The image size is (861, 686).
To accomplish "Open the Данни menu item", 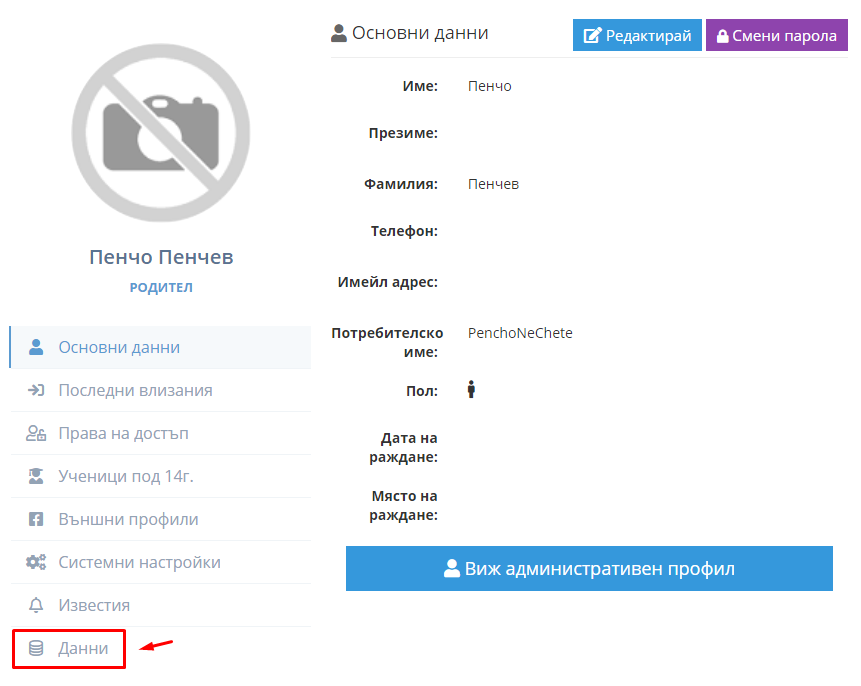I will point(69,649).
